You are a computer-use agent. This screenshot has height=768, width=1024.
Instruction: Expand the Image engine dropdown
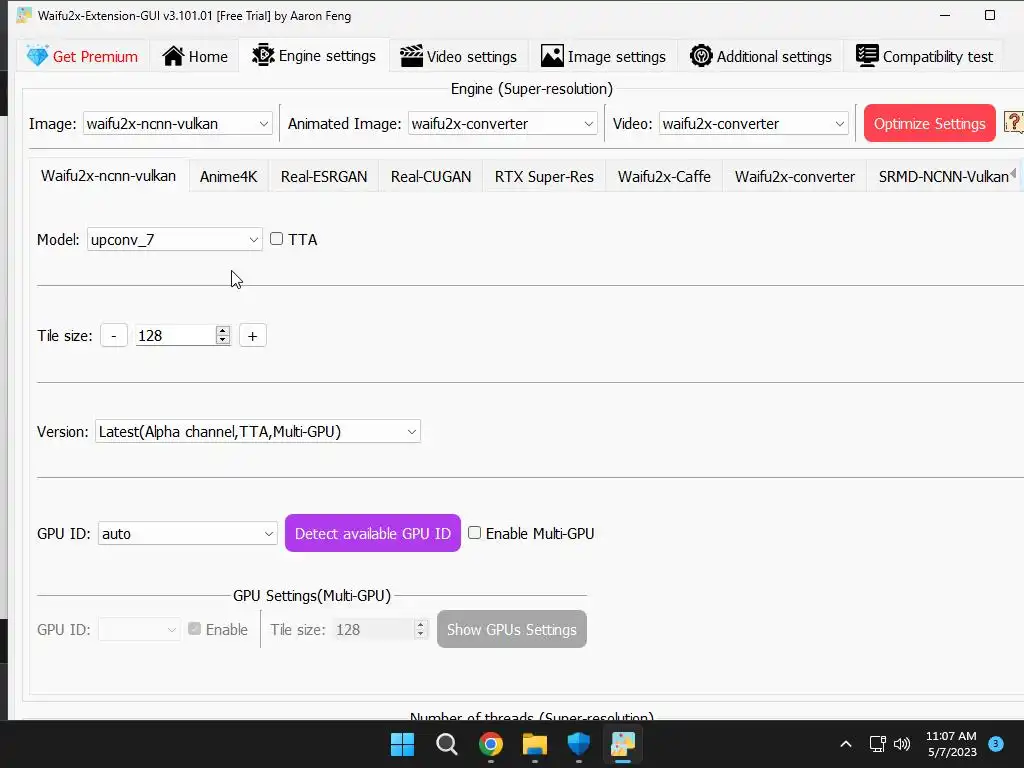tap(178, 123)
